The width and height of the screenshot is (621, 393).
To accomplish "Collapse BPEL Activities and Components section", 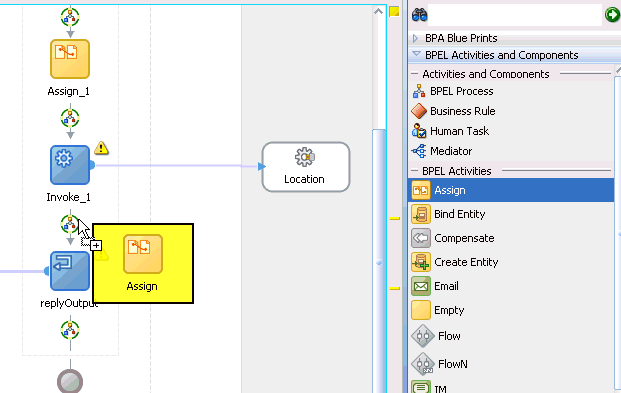I will click(x=416, y=54).
